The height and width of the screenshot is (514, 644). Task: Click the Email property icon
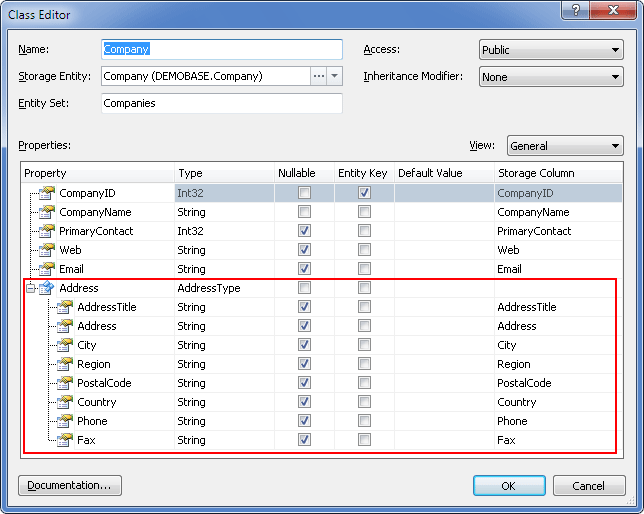47,269
